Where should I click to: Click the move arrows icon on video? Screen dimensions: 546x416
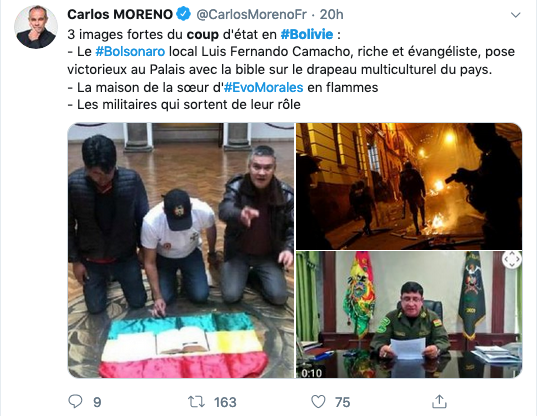[512, 259]
